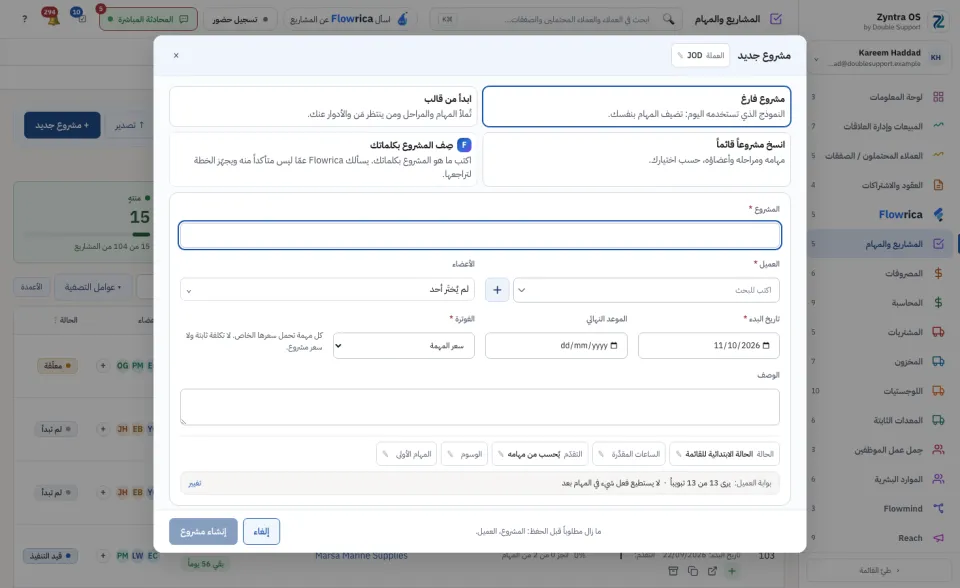
Task: Click the duplicate icon in project row 103
Action: (x=692, y=571)
